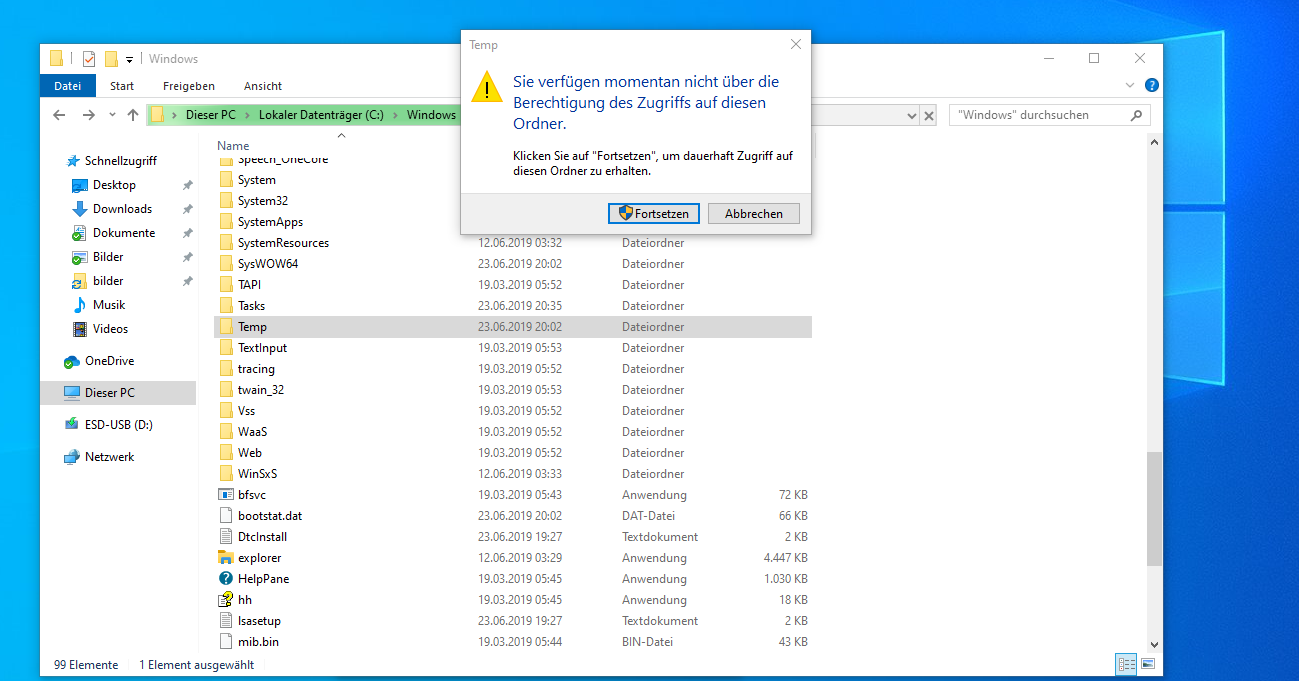
Task: Click the New folder Quick Access Toolbar icon
Action: [110, 59]
